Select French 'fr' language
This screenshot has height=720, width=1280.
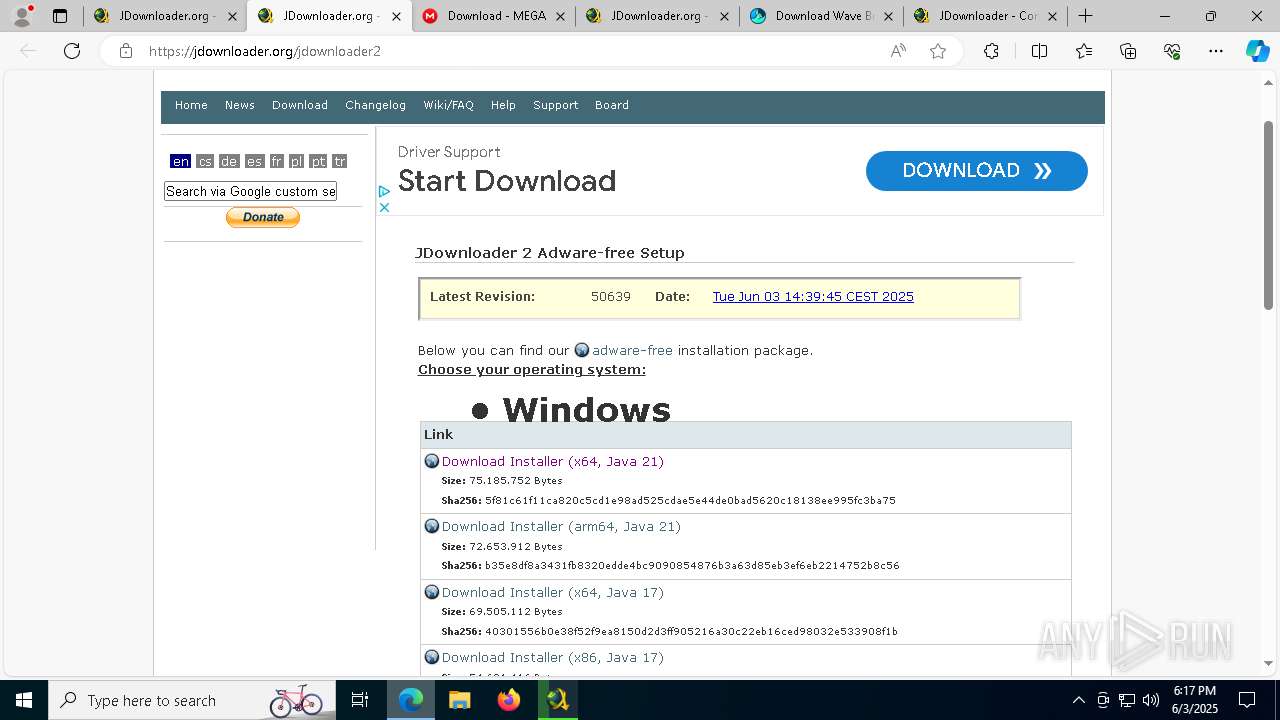[277, 161]
